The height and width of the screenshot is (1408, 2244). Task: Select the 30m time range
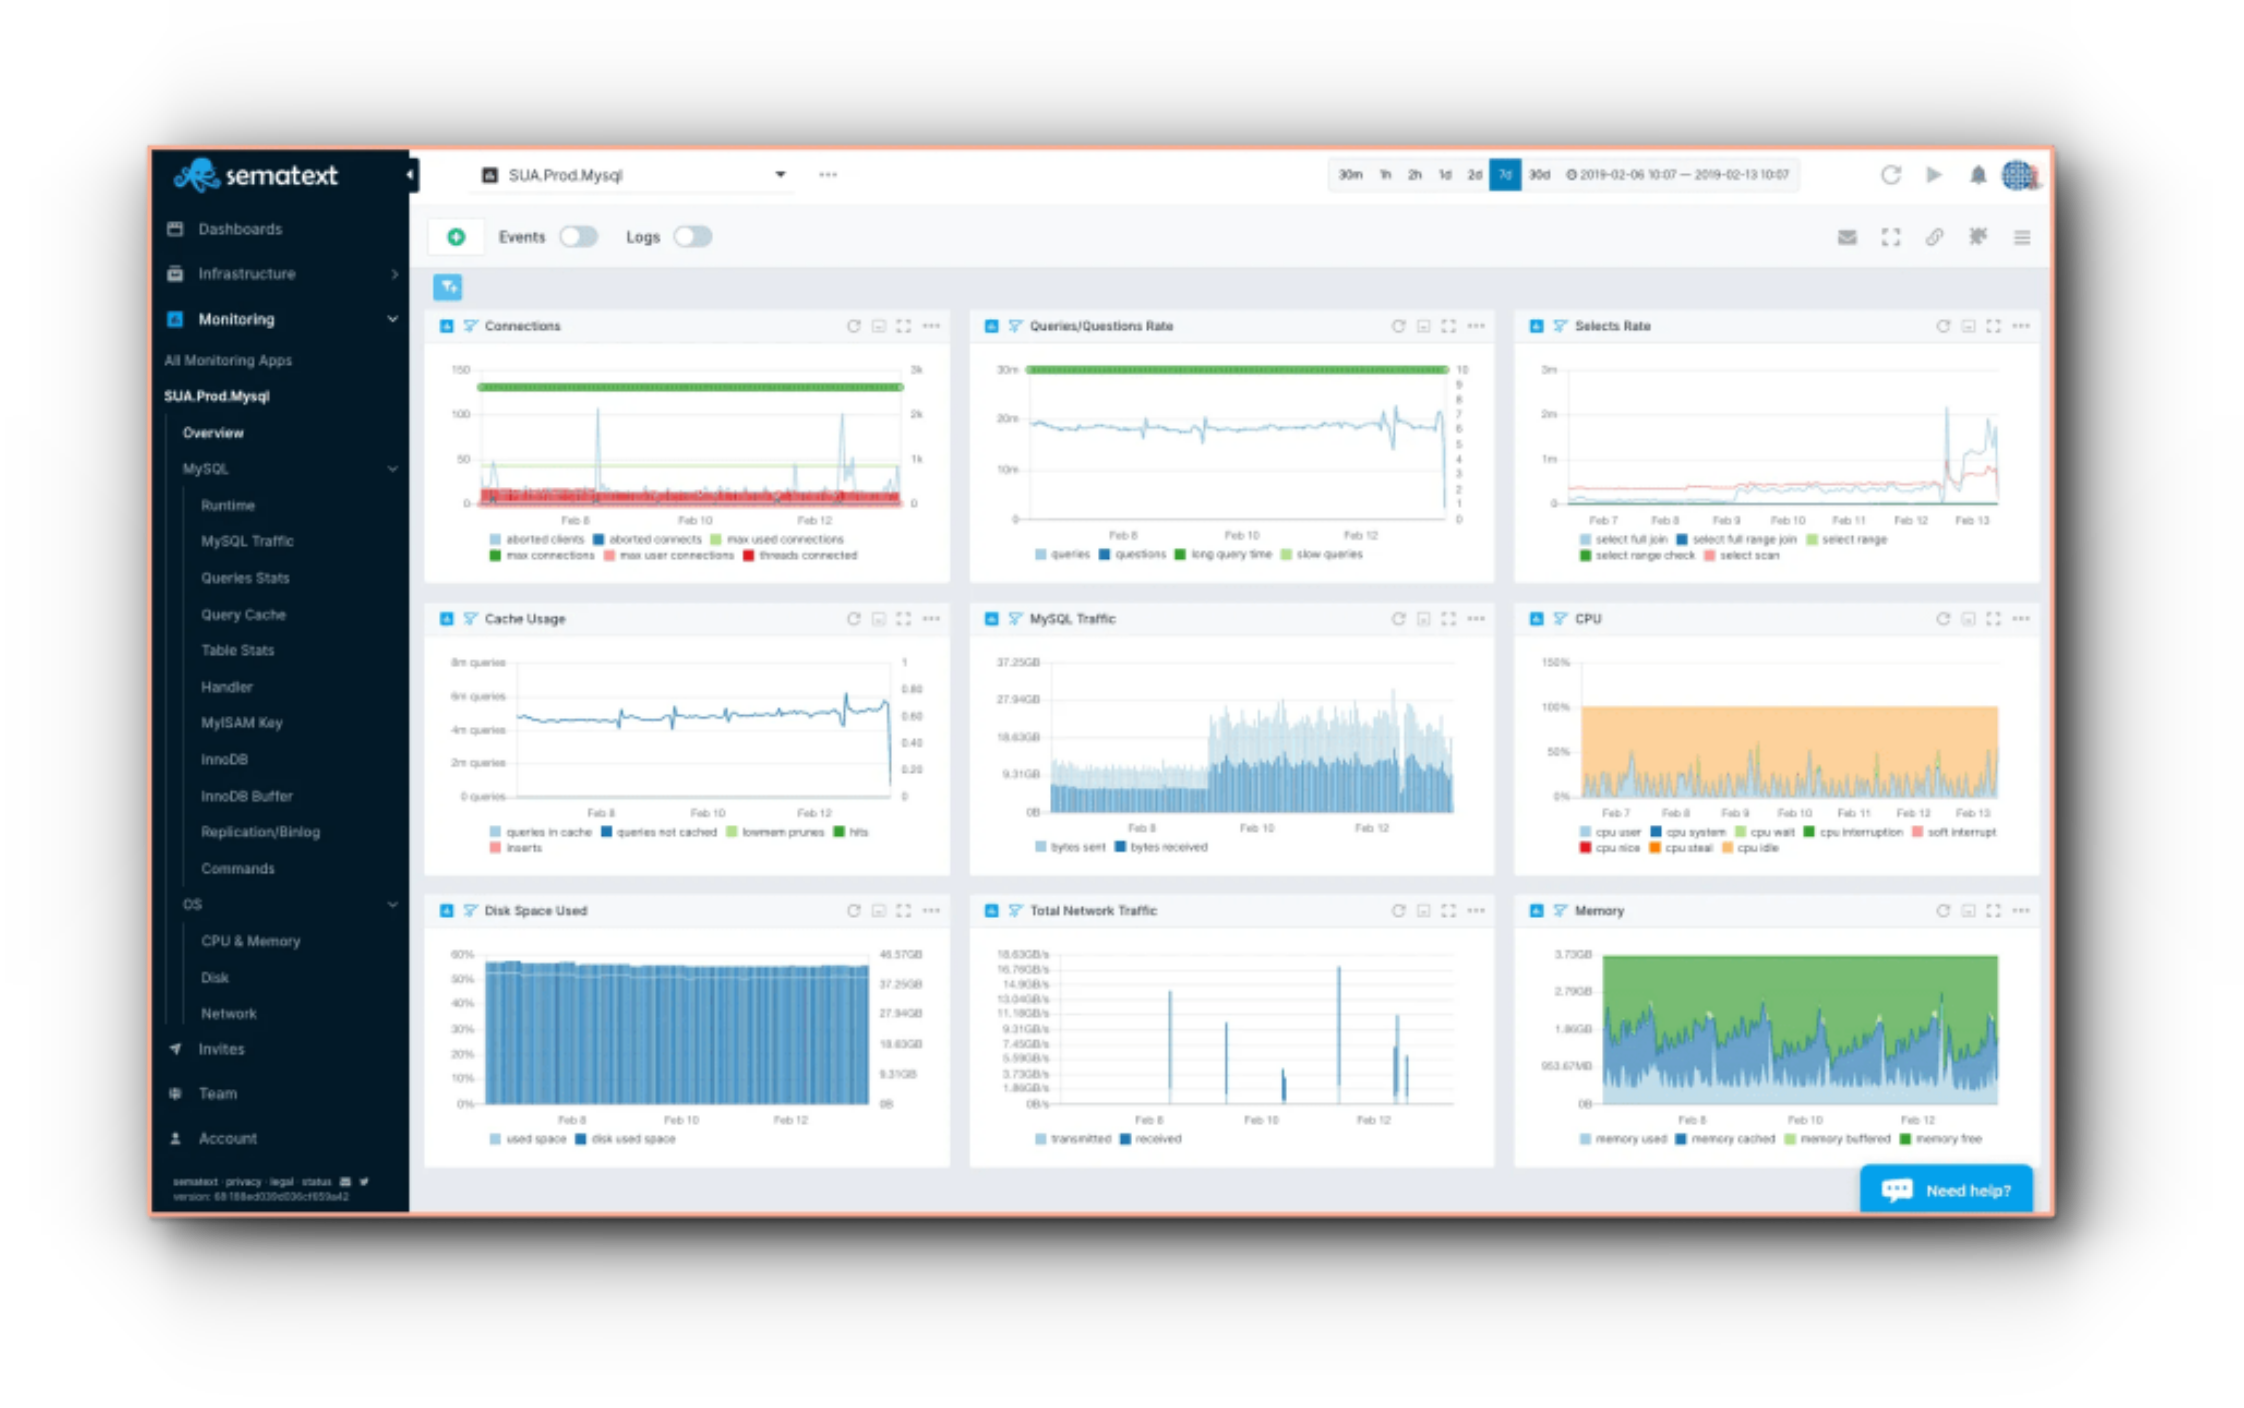coord(1350,175)
